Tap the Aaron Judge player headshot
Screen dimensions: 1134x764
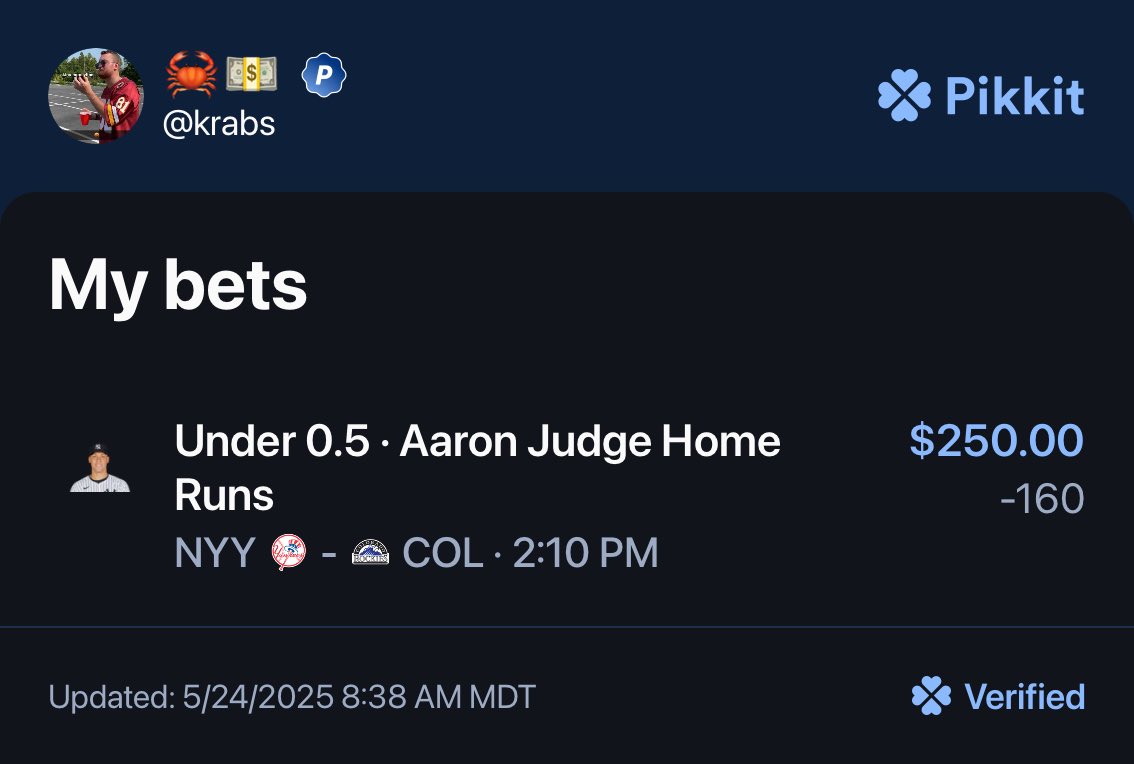click(100, 468)
